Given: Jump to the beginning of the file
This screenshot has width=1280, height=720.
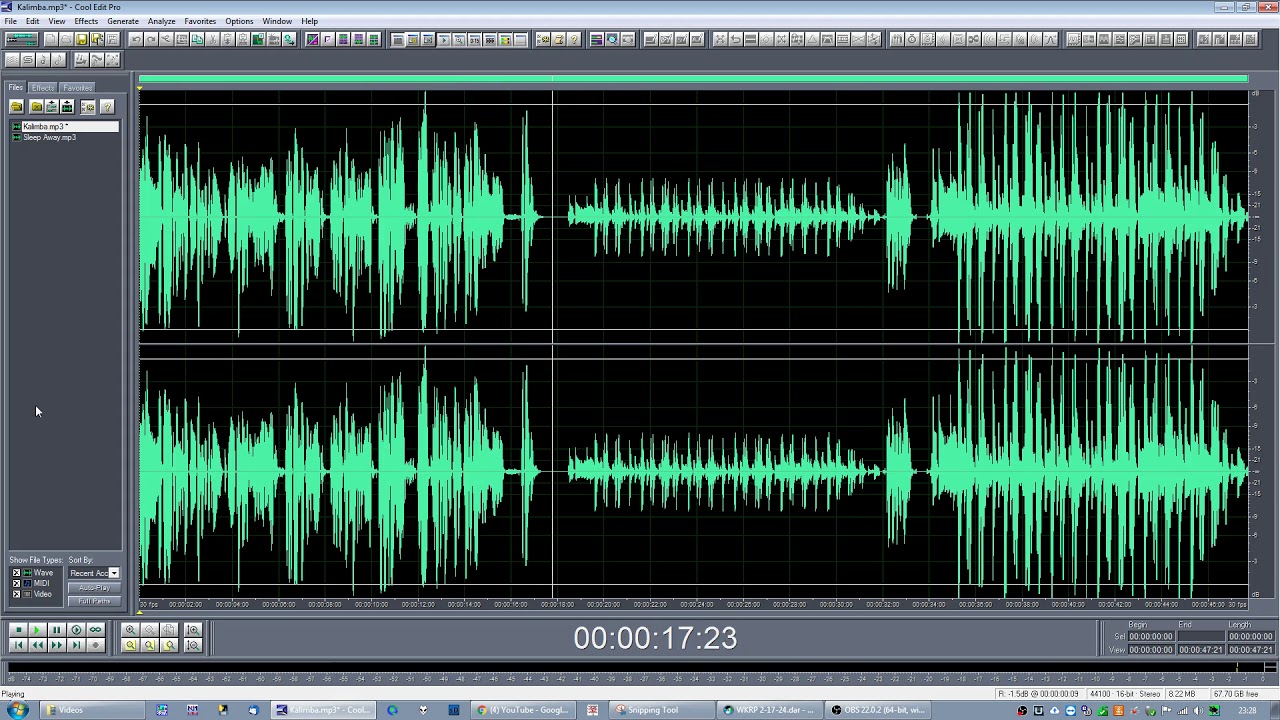Looking at the screenshot, I should click(x=19, y=645).
